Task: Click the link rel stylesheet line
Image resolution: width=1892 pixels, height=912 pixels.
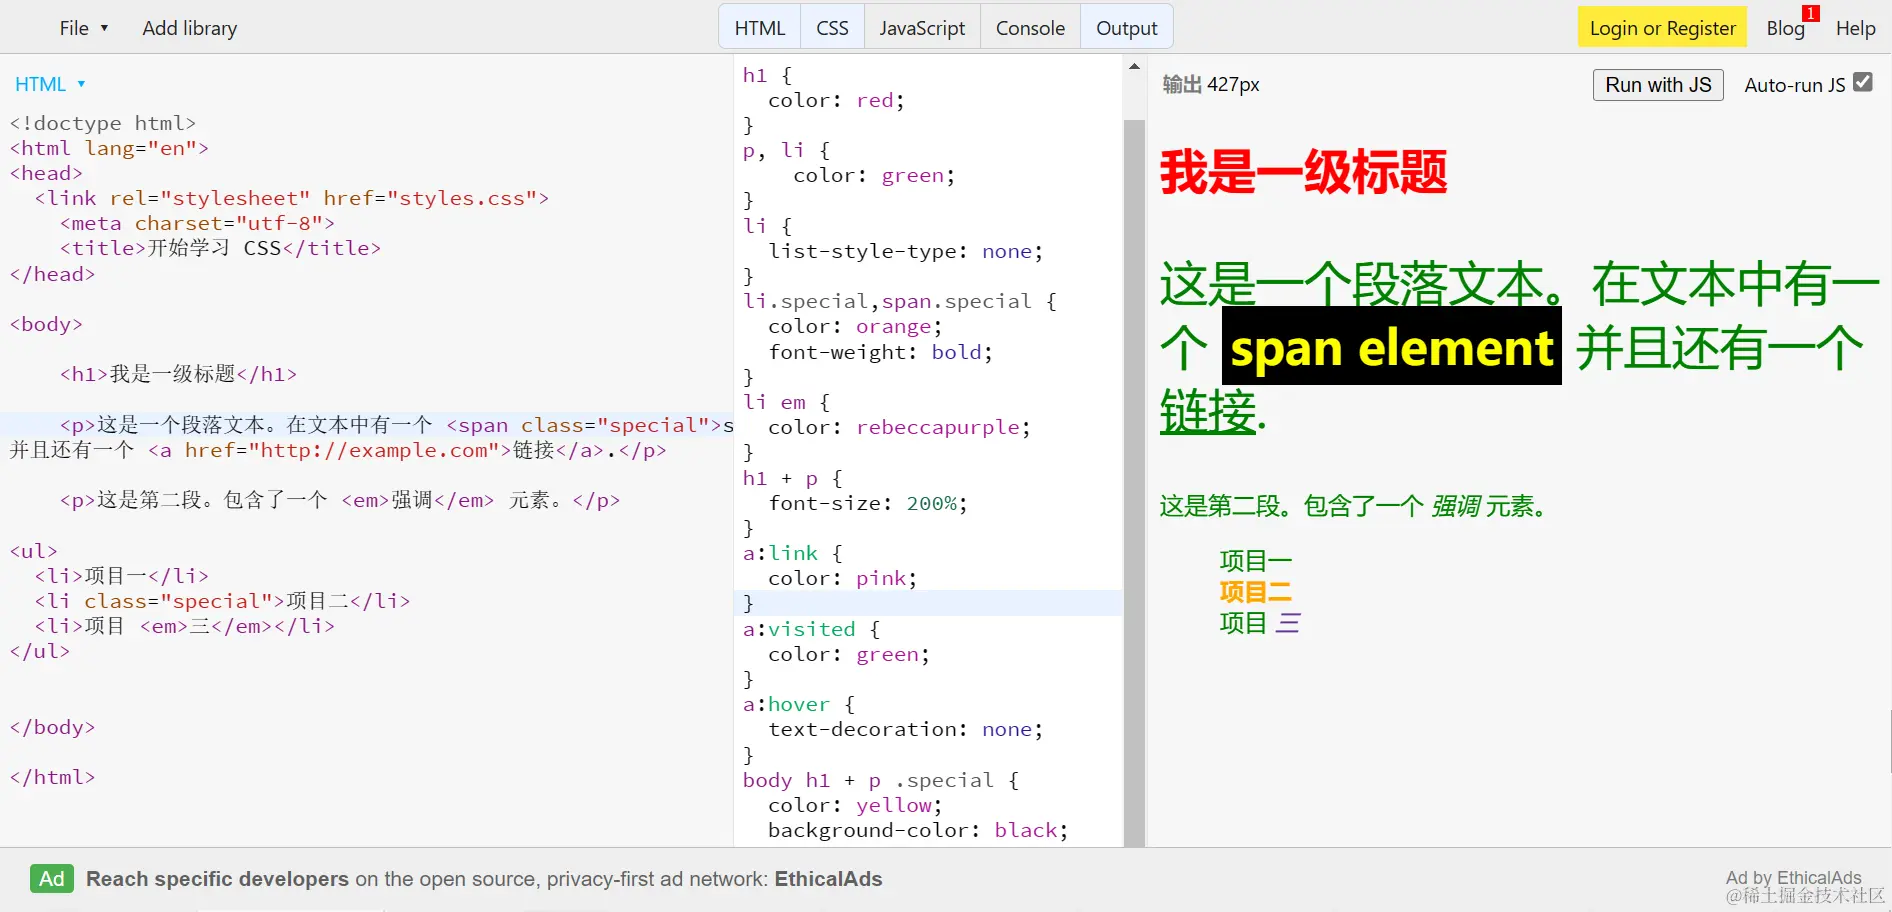Action: click(x=292, y=198)
